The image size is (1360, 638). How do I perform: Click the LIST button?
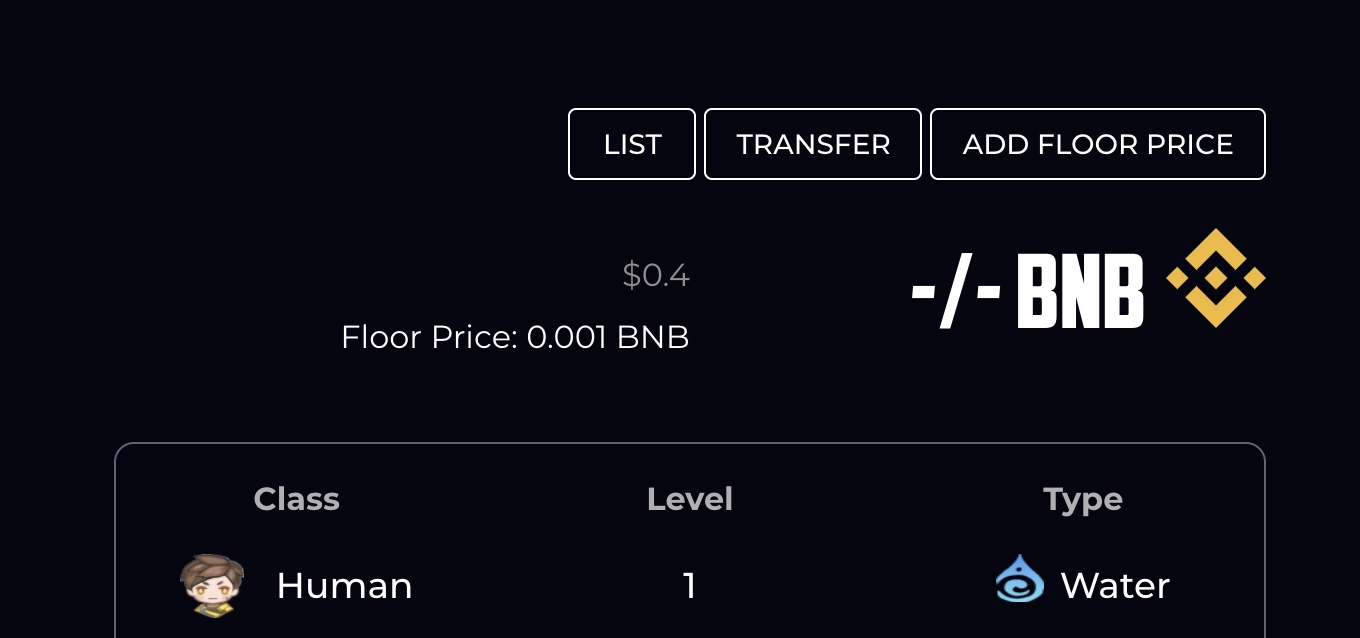click(632, 144)
